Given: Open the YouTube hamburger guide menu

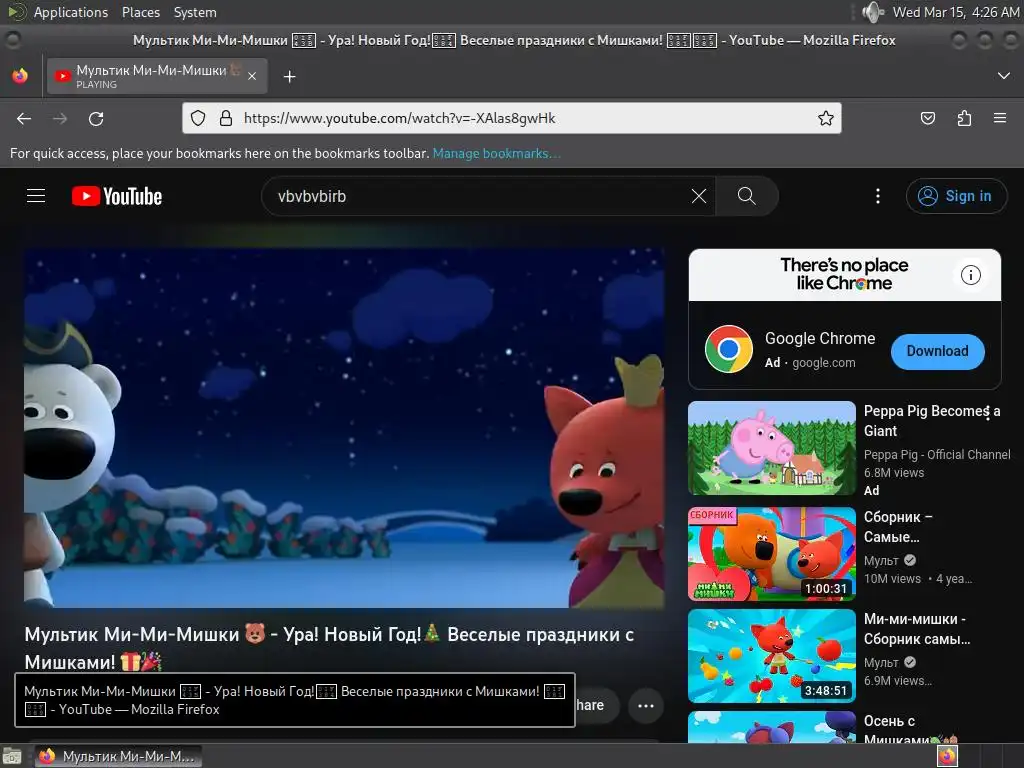Looking at the screenshot, I should click(36, 196).
